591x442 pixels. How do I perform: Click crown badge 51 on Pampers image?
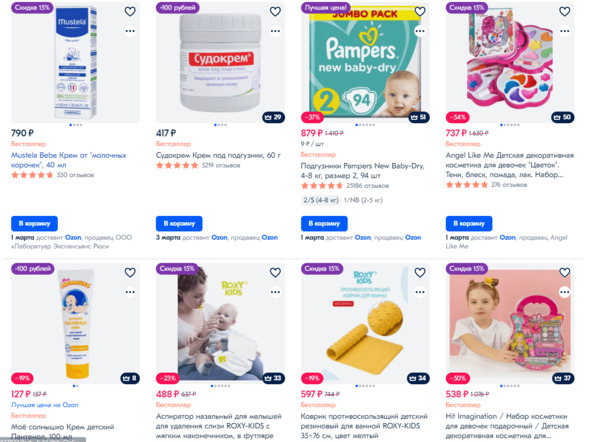419,117
